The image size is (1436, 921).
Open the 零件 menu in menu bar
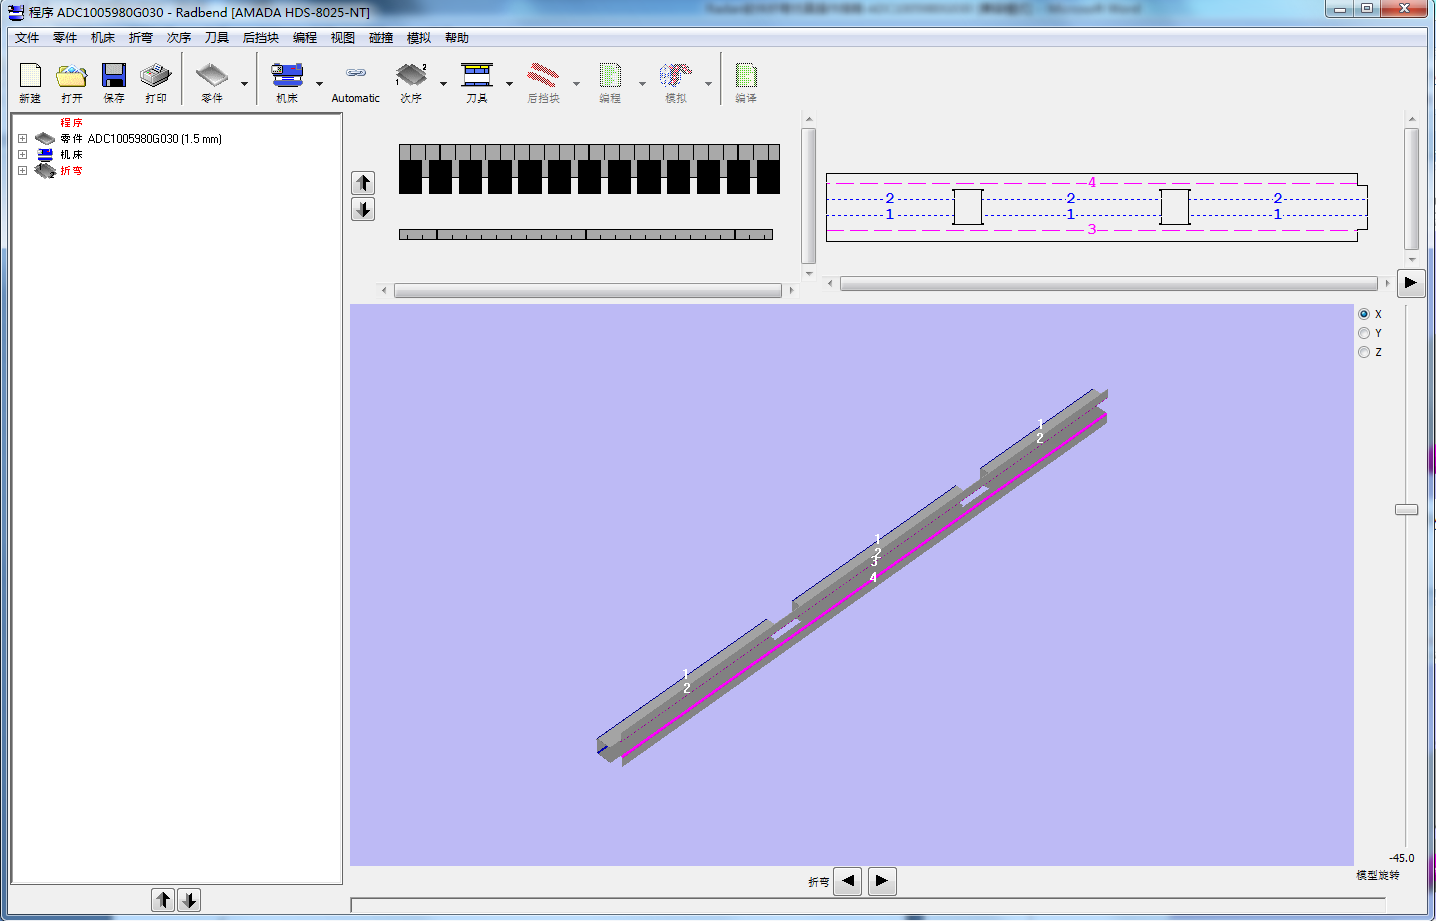pos(65,38)
